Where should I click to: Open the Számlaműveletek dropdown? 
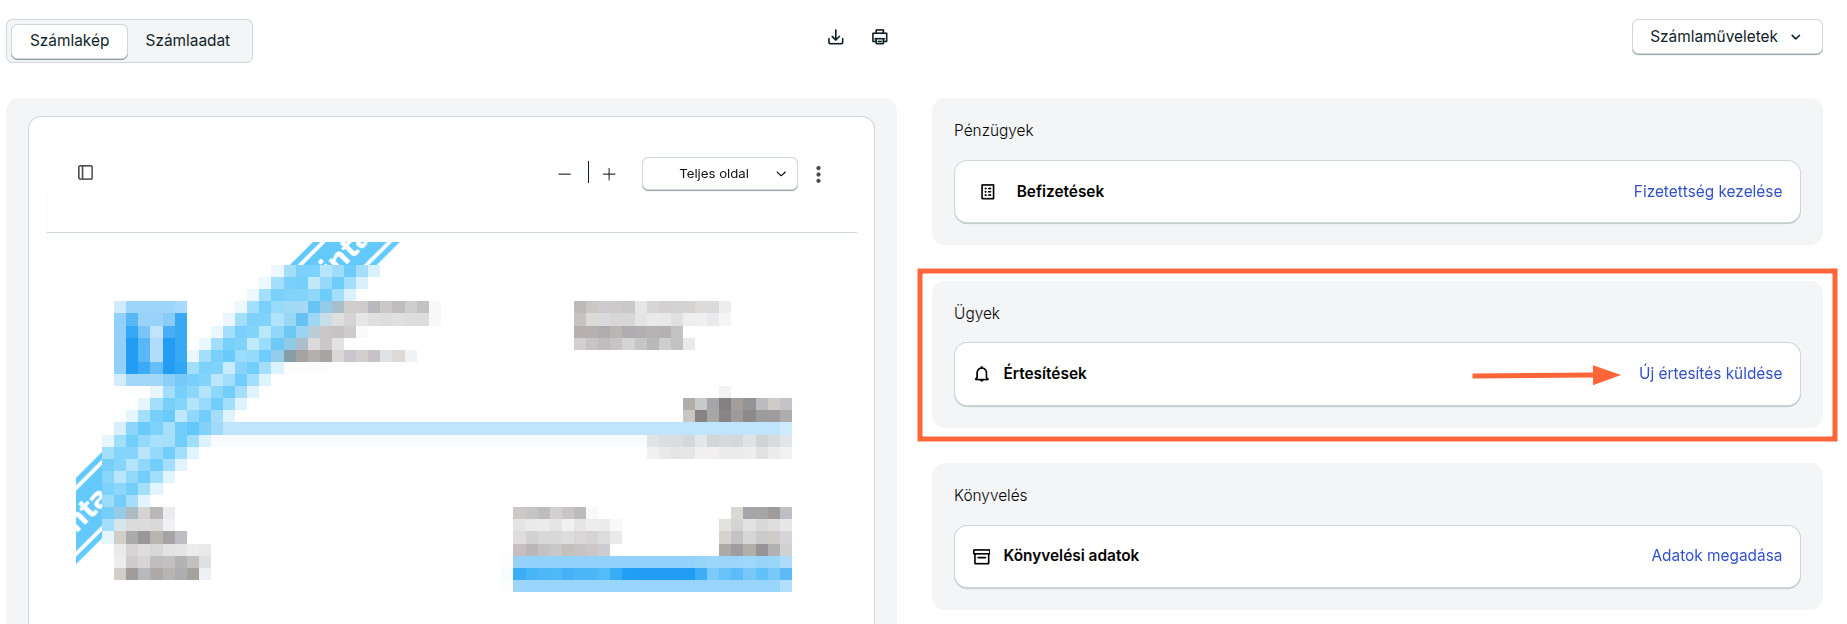1726,37
